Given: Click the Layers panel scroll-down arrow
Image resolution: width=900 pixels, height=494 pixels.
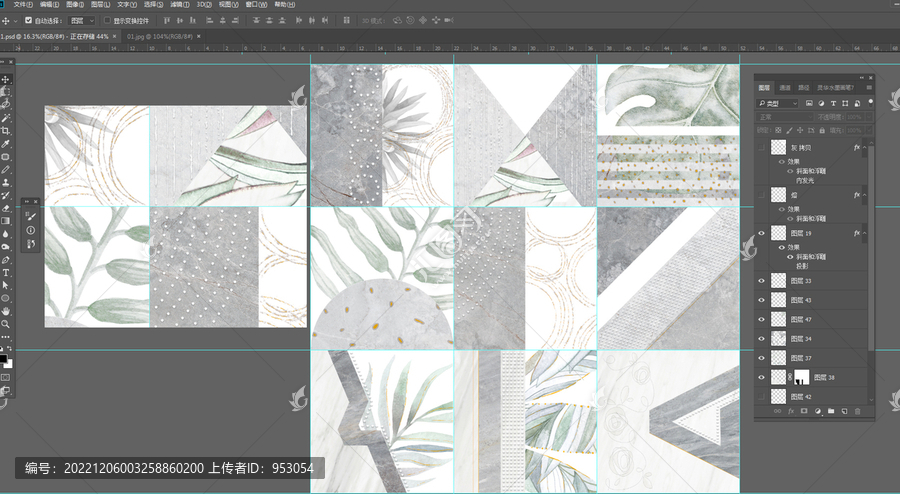Looking at the screenshot, I should (871, 400).
